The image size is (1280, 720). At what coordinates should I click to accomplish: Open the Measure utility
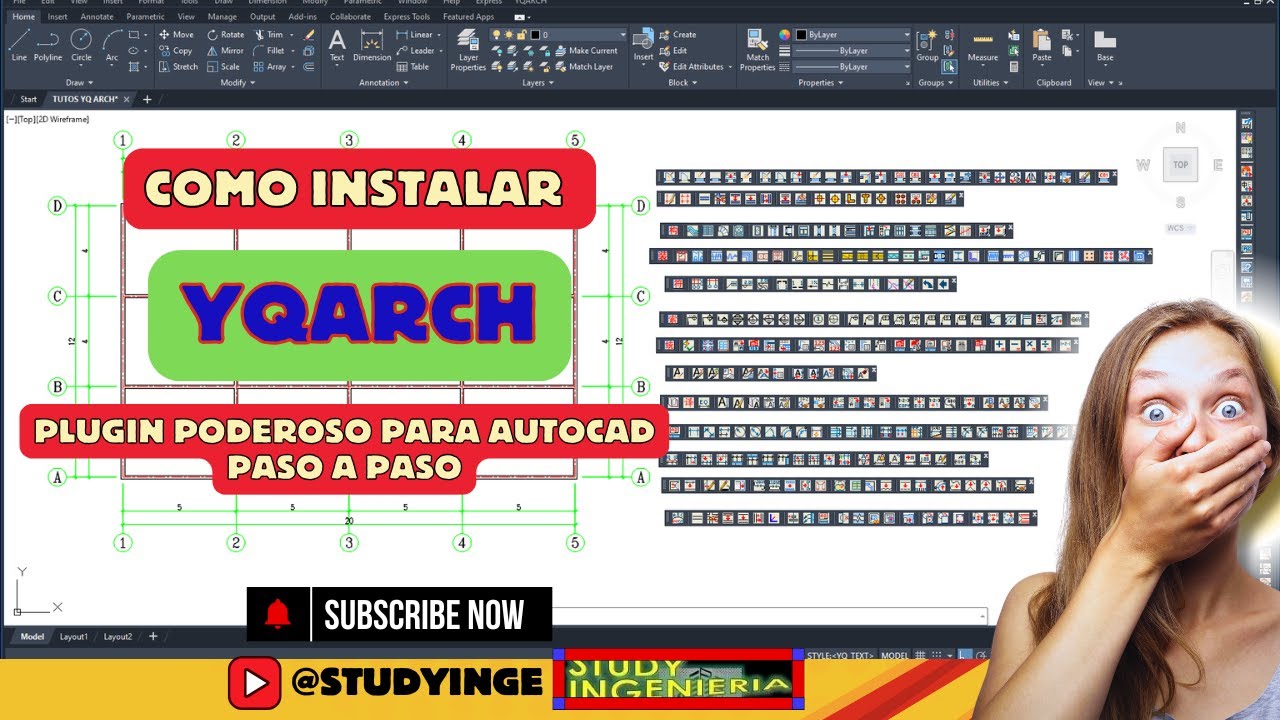click(x=983, y=46)
